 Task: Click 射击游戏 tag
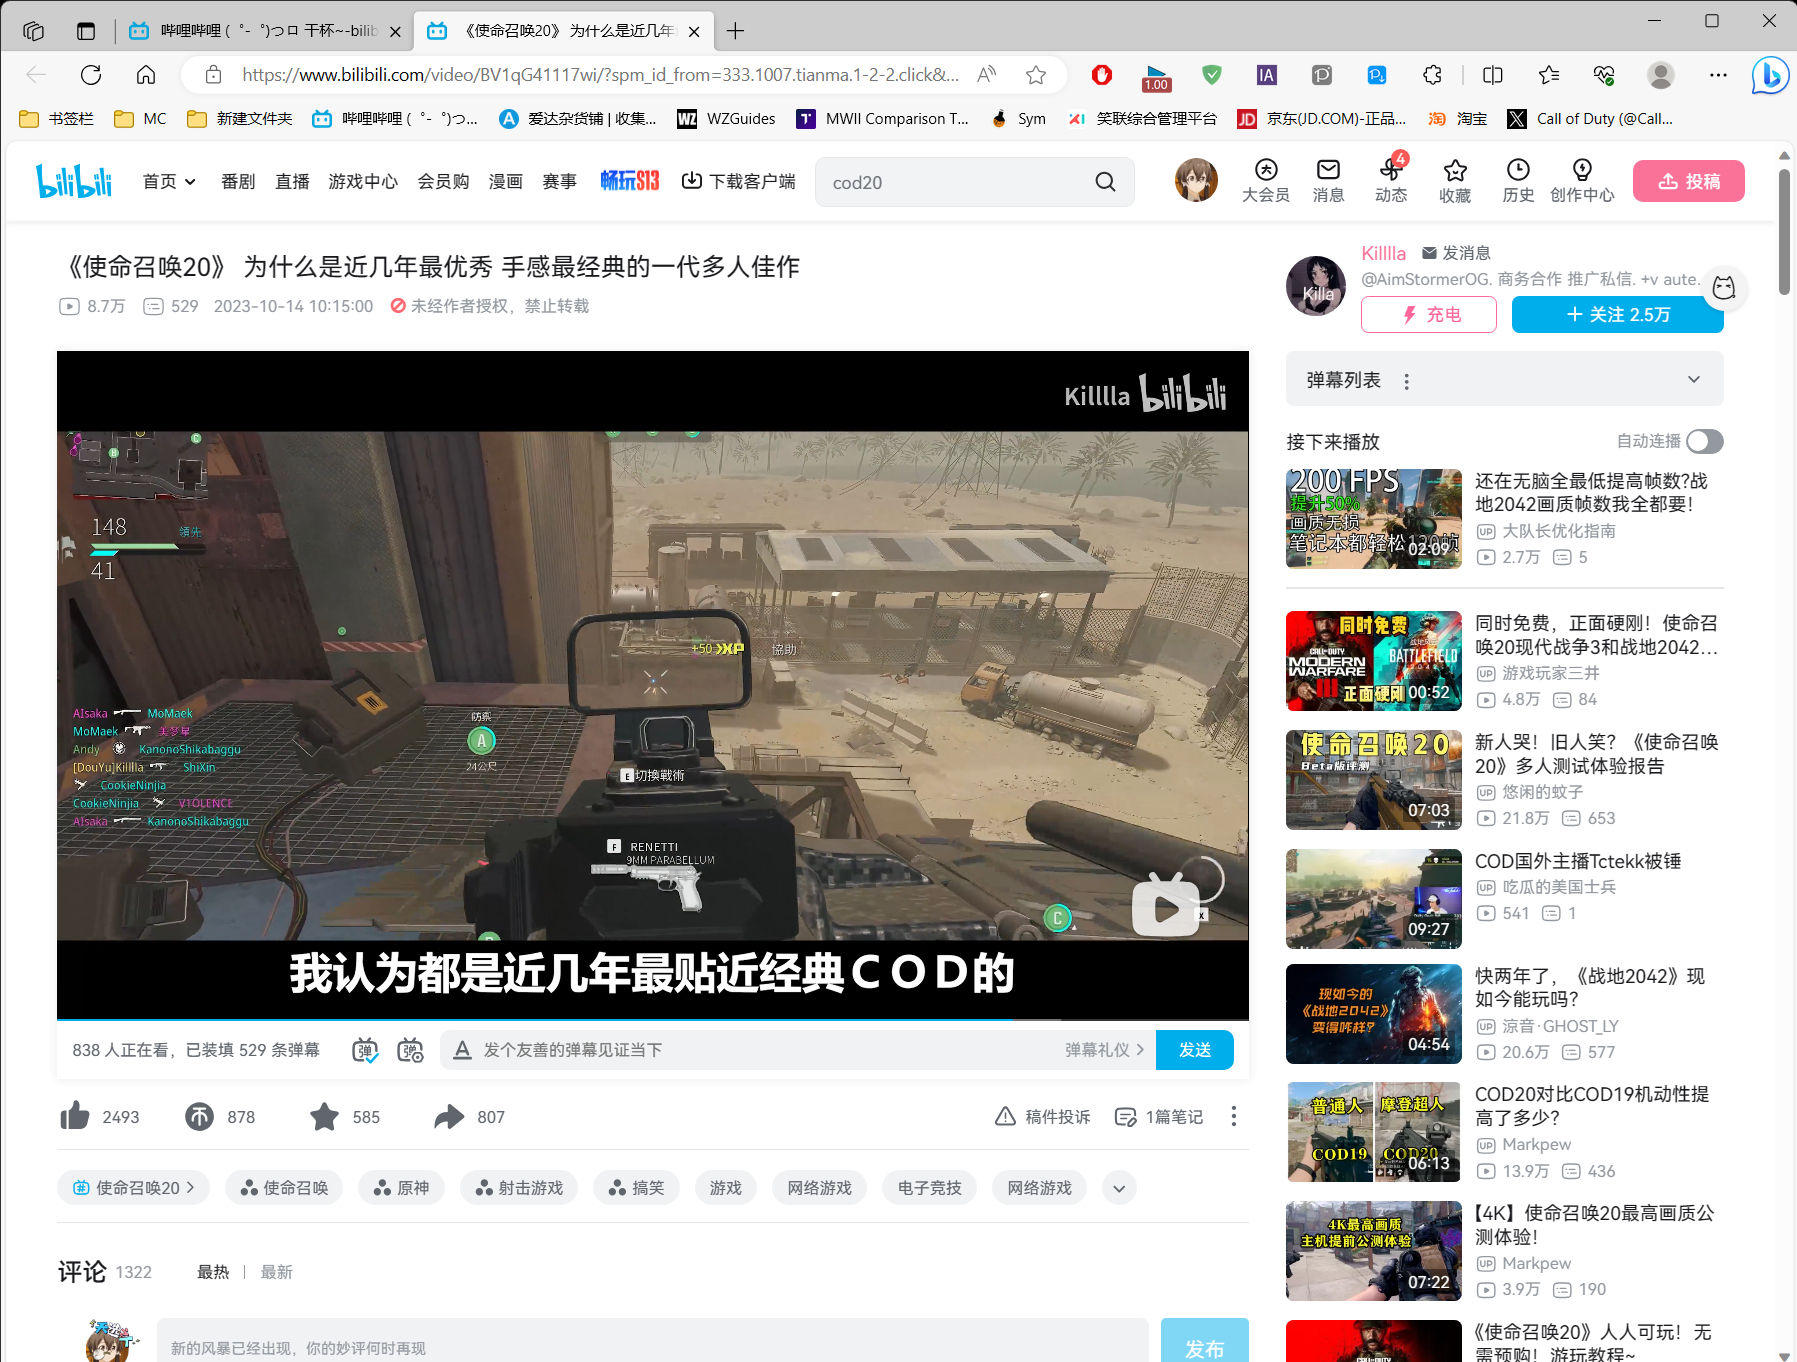pyautogui.click(x=519, y=1188)
